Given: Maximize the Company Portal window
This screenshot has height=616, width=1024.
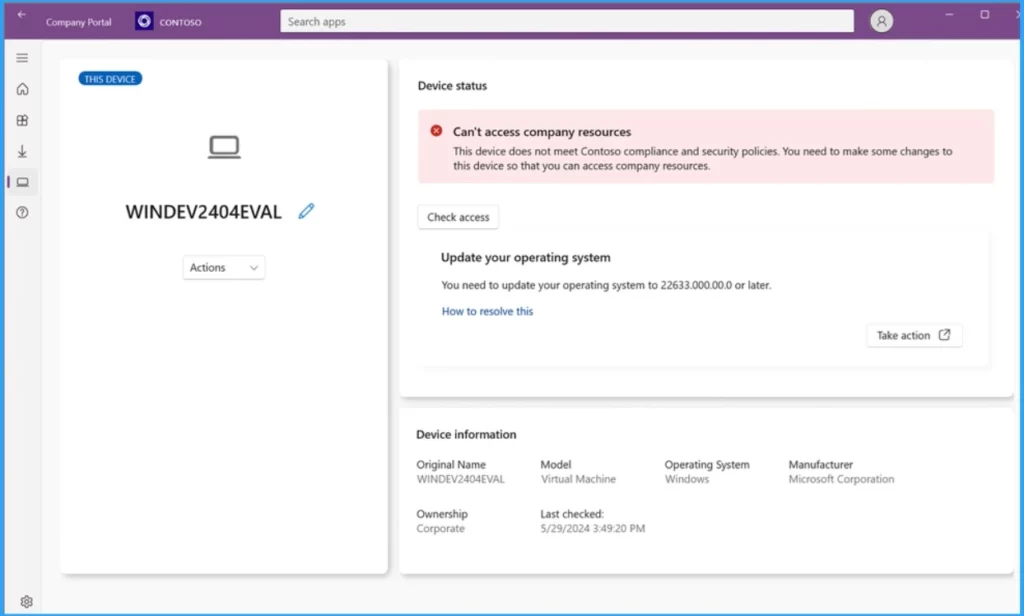Looking at the screenshot, I should 984,14.
